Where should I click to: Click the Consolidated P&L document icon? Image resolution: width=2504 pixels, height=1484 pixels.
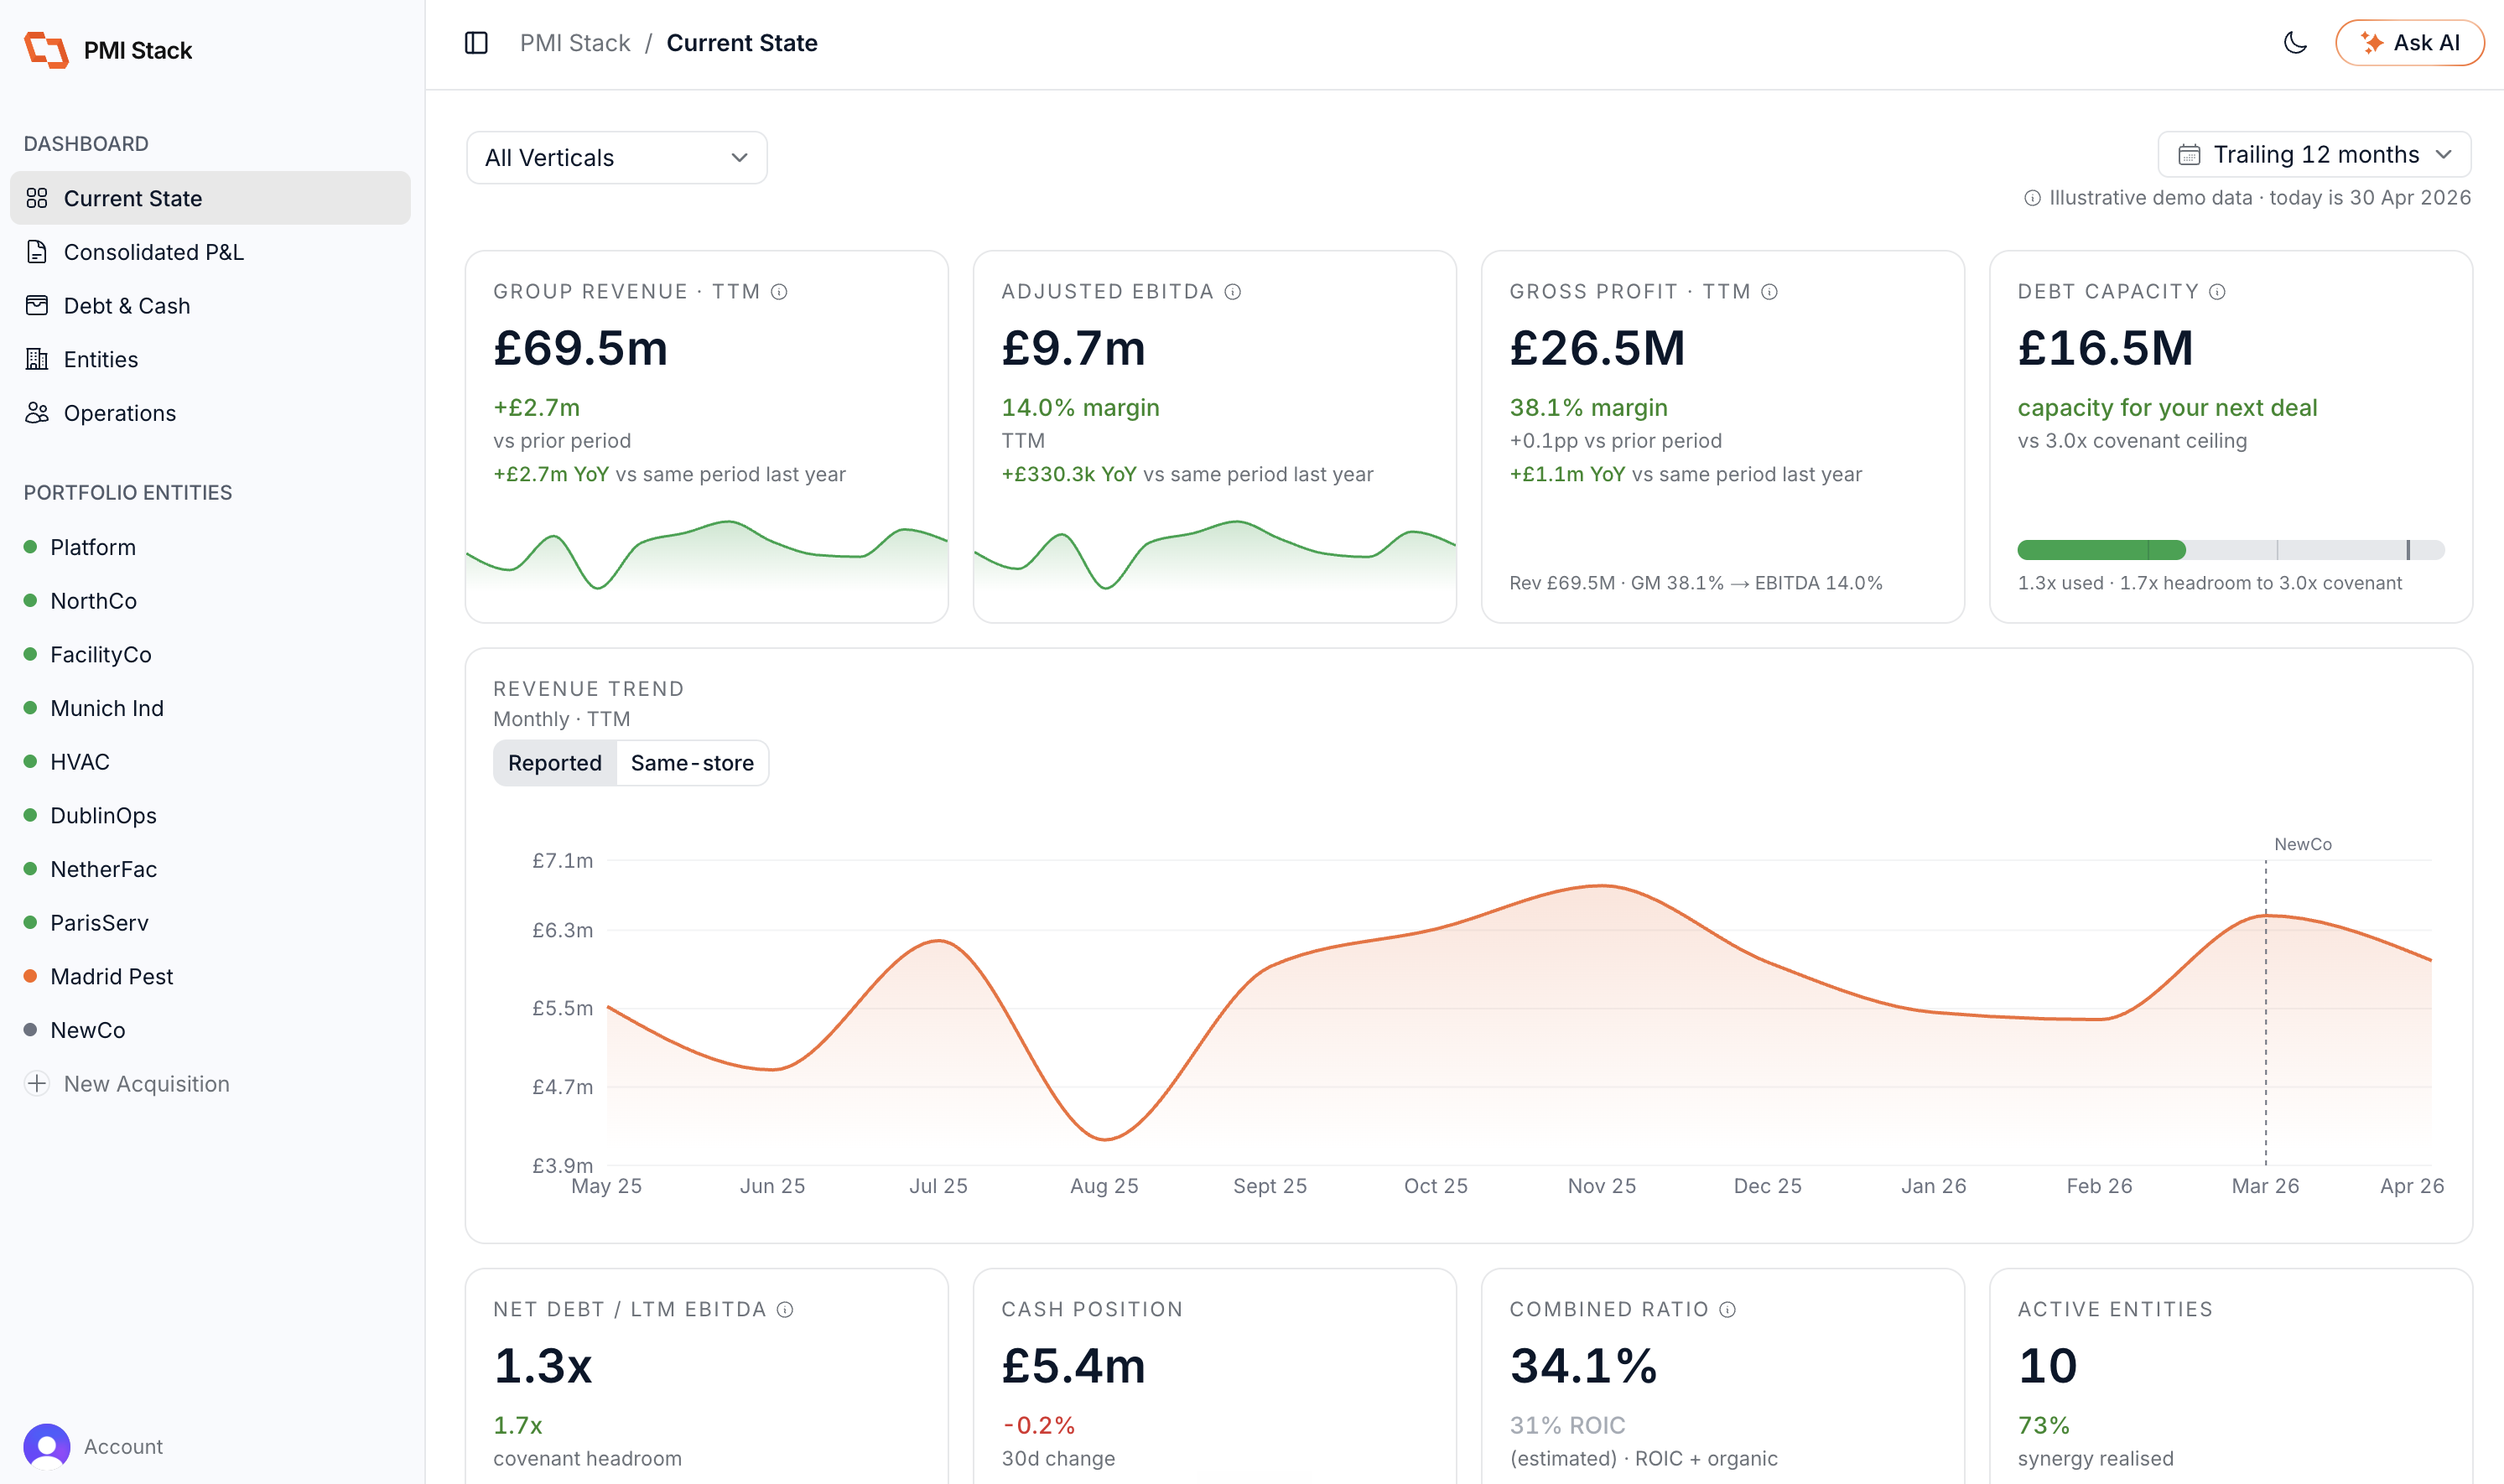point(37,252)
